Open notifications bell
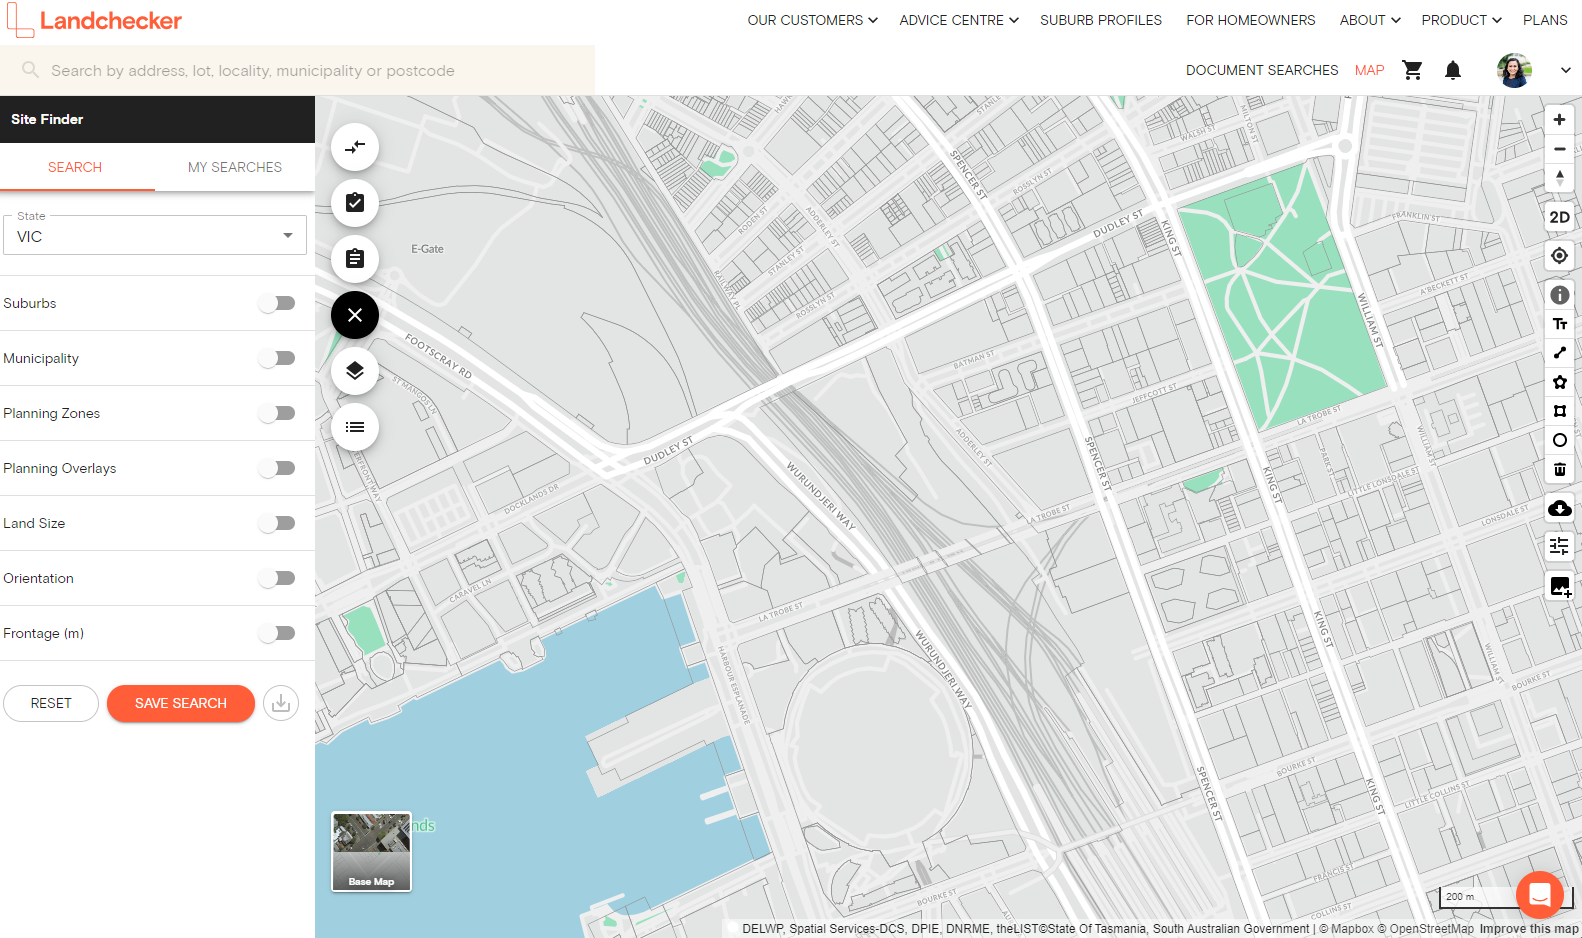Image resolution: width=1582 pixels, height=938 pixels. pos(1453,70)
